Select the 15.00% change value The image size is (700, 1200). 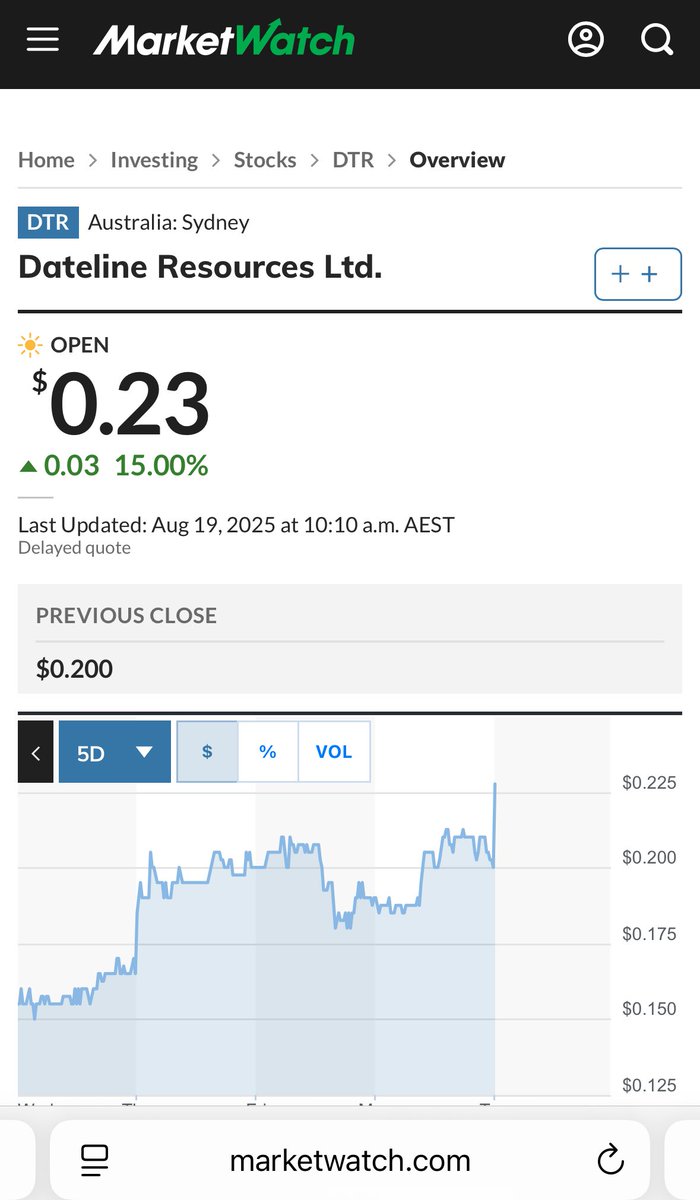[161, 465]
